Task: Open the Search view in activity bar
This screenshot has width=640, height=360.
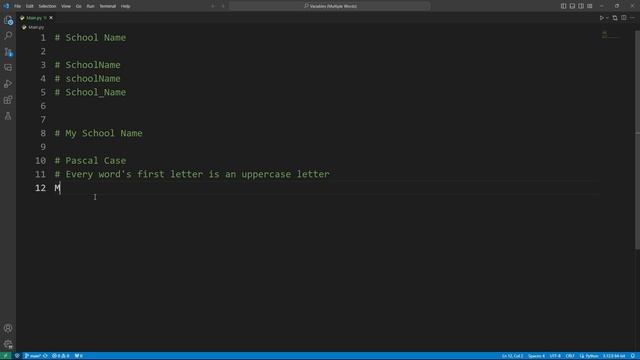Action: [8, 36]
